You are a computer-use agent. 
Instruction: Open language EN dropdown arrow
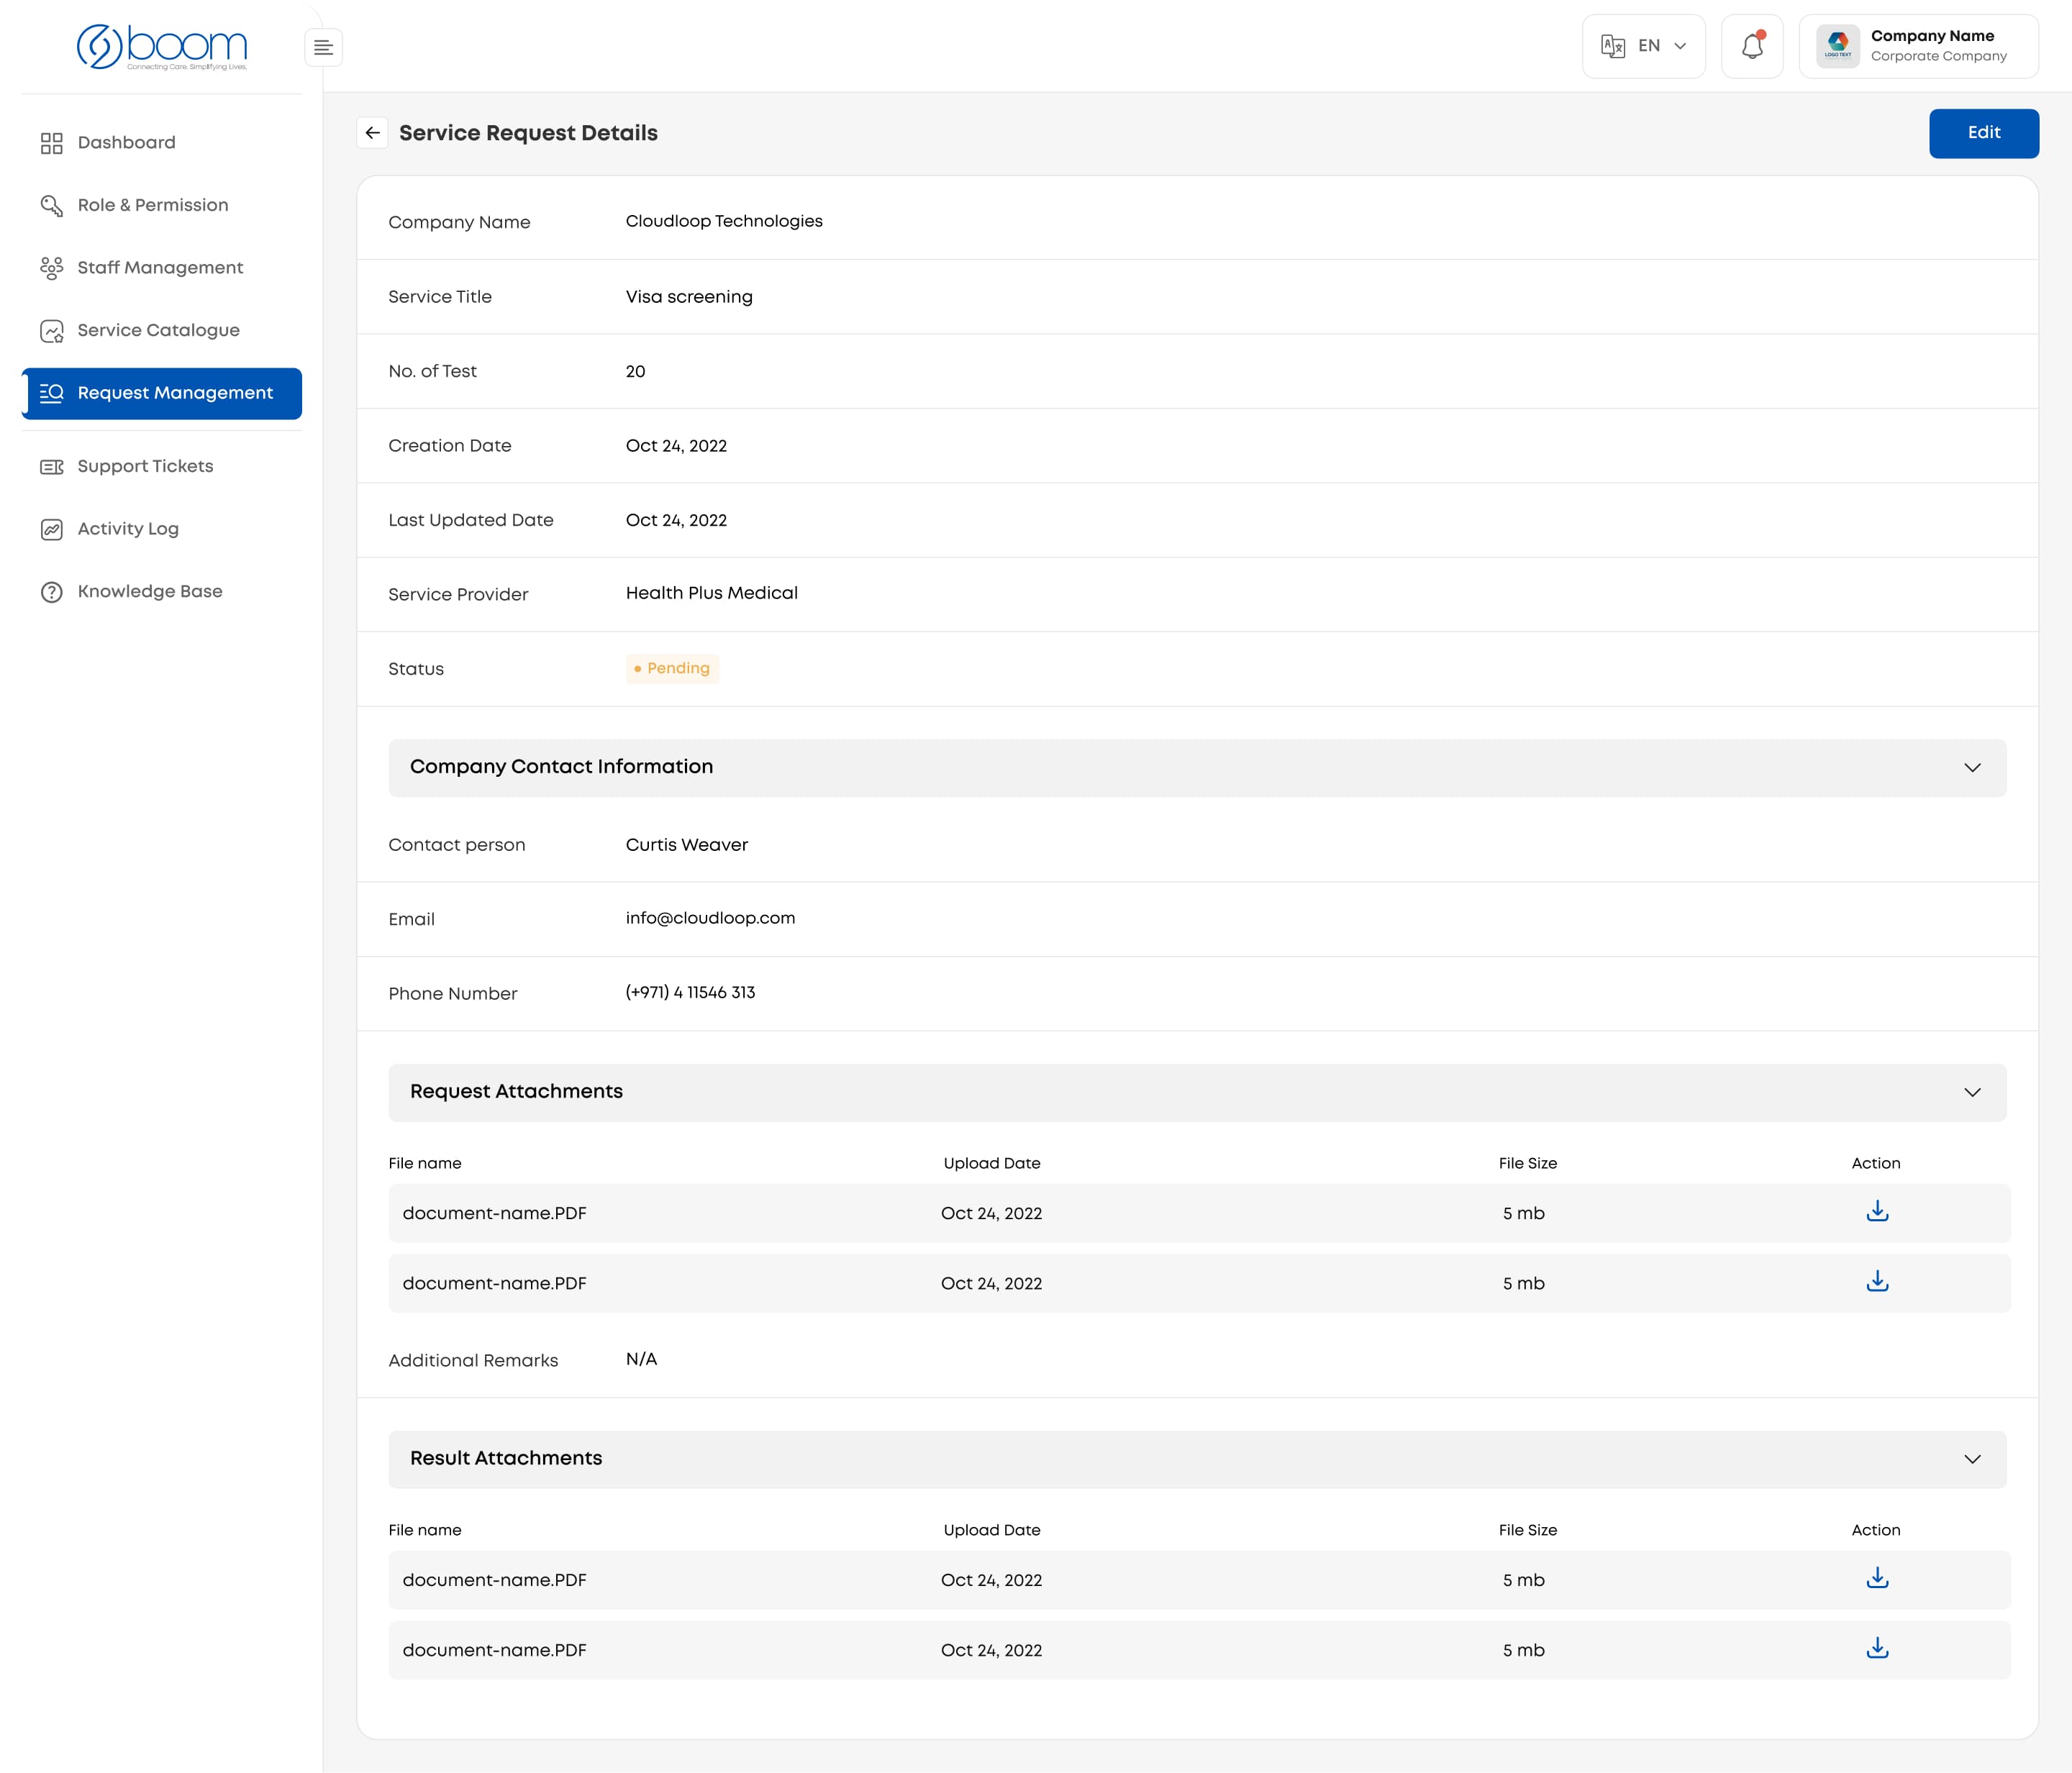(1680, 46)
